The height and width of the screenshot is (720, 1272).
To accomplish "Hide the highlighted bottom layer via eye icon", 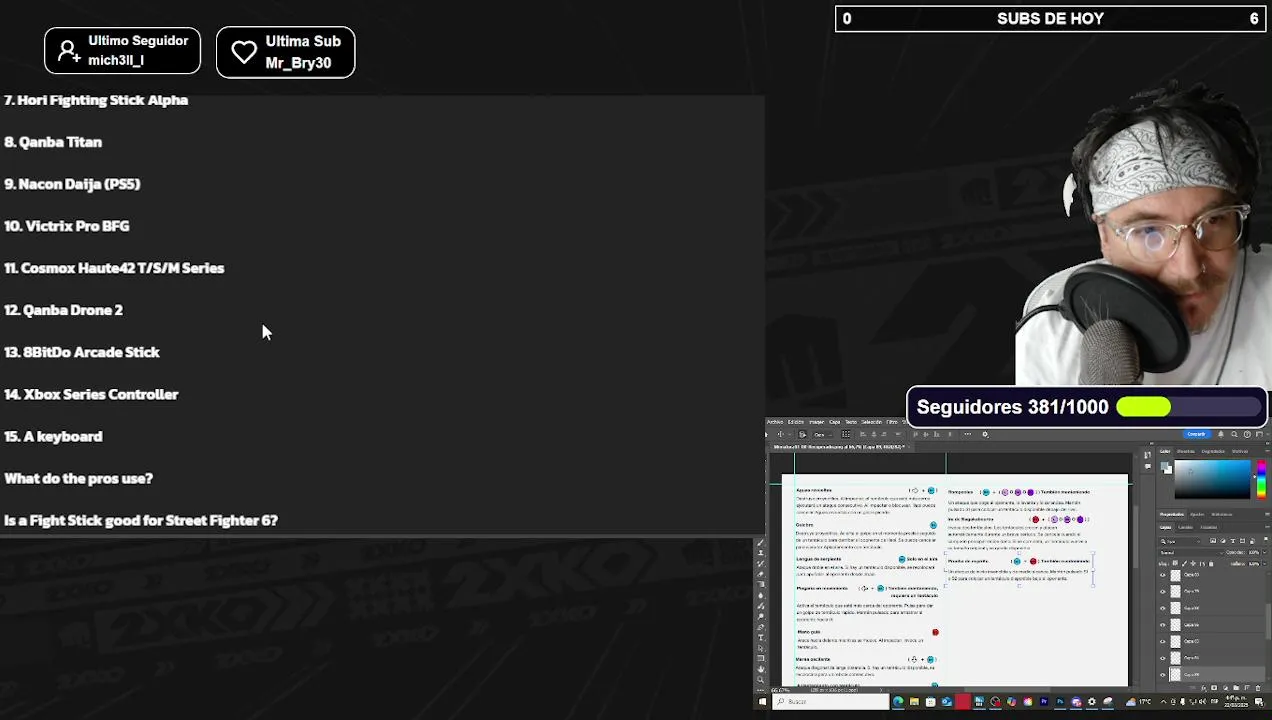I will pyautogui.click(x=1163, y=675).
